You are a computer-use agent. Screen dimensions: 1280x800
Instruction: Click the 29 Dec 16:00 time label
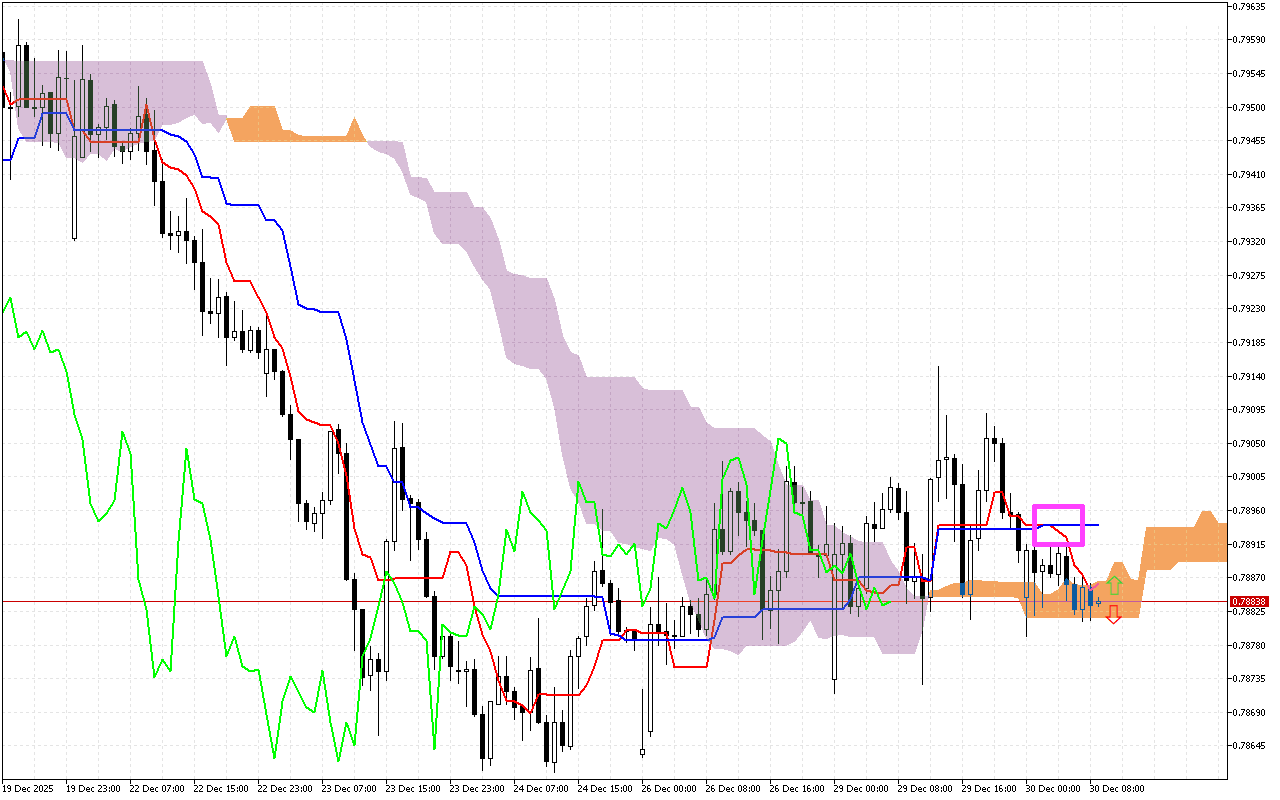point(990,789)
